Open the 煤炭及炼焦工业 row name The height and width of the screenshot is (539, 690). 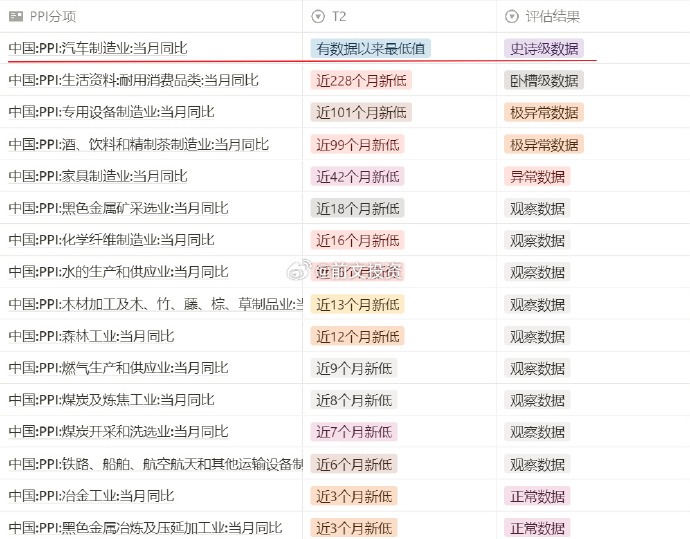(x=111, y=400)
